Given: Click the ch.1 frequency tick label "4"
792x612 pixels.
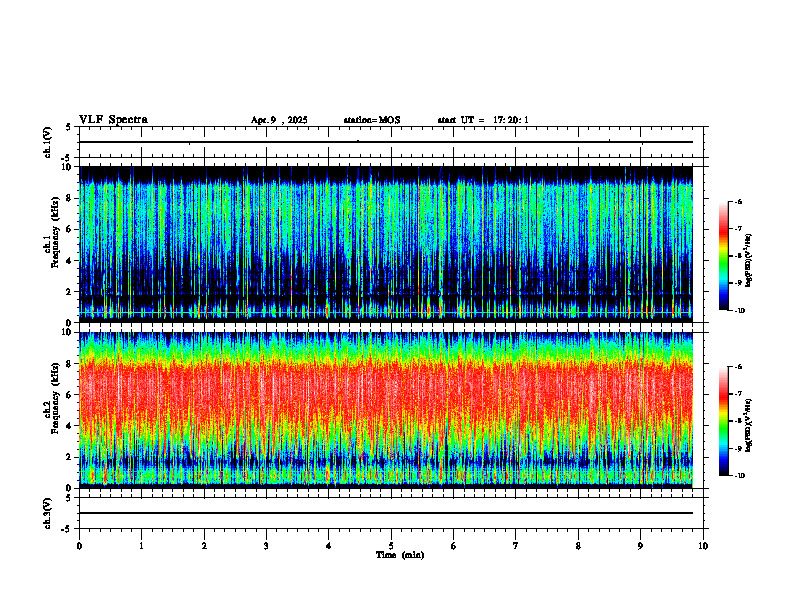Looking at the screenshot, I should click(71, 261).
